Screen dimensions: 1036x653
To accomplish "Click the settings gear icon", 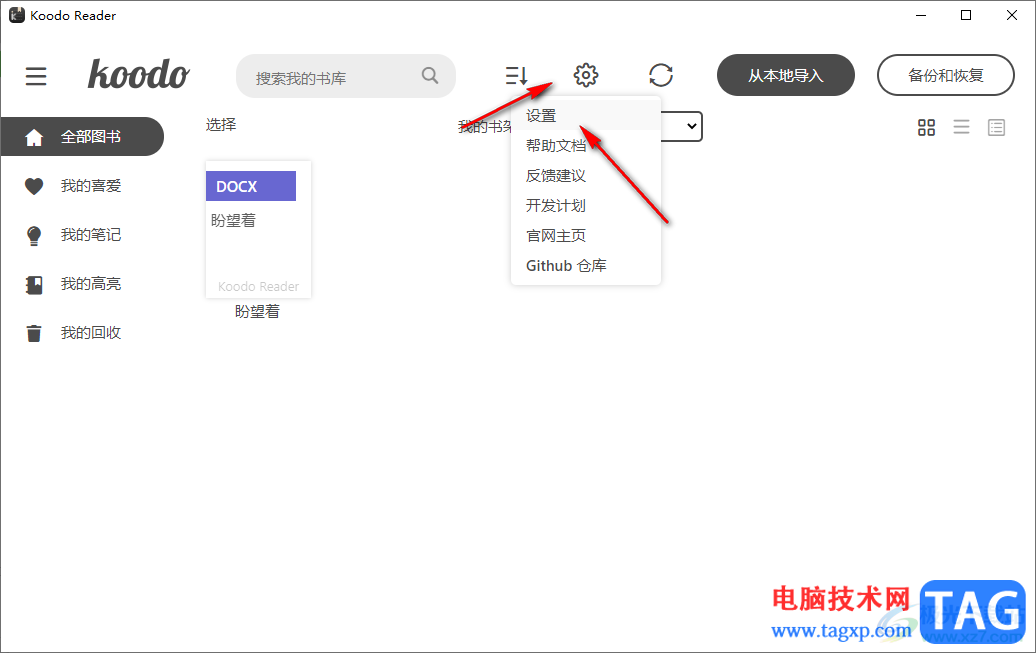I will 585,75.
